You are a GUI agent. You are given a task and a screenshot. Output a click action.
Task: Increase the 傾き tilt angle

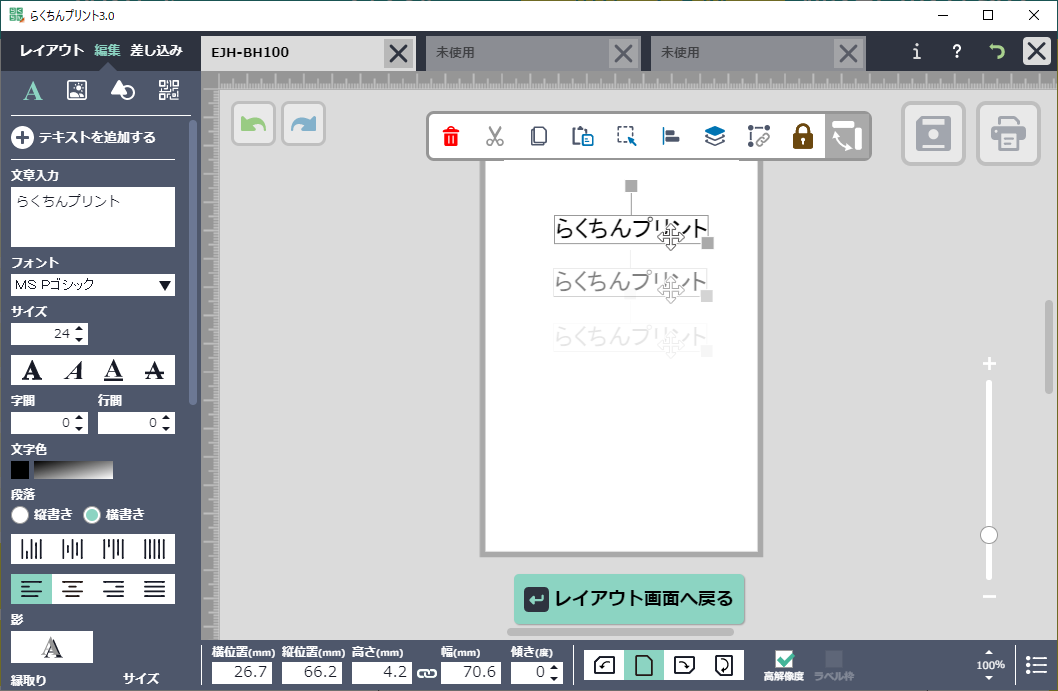554,668
